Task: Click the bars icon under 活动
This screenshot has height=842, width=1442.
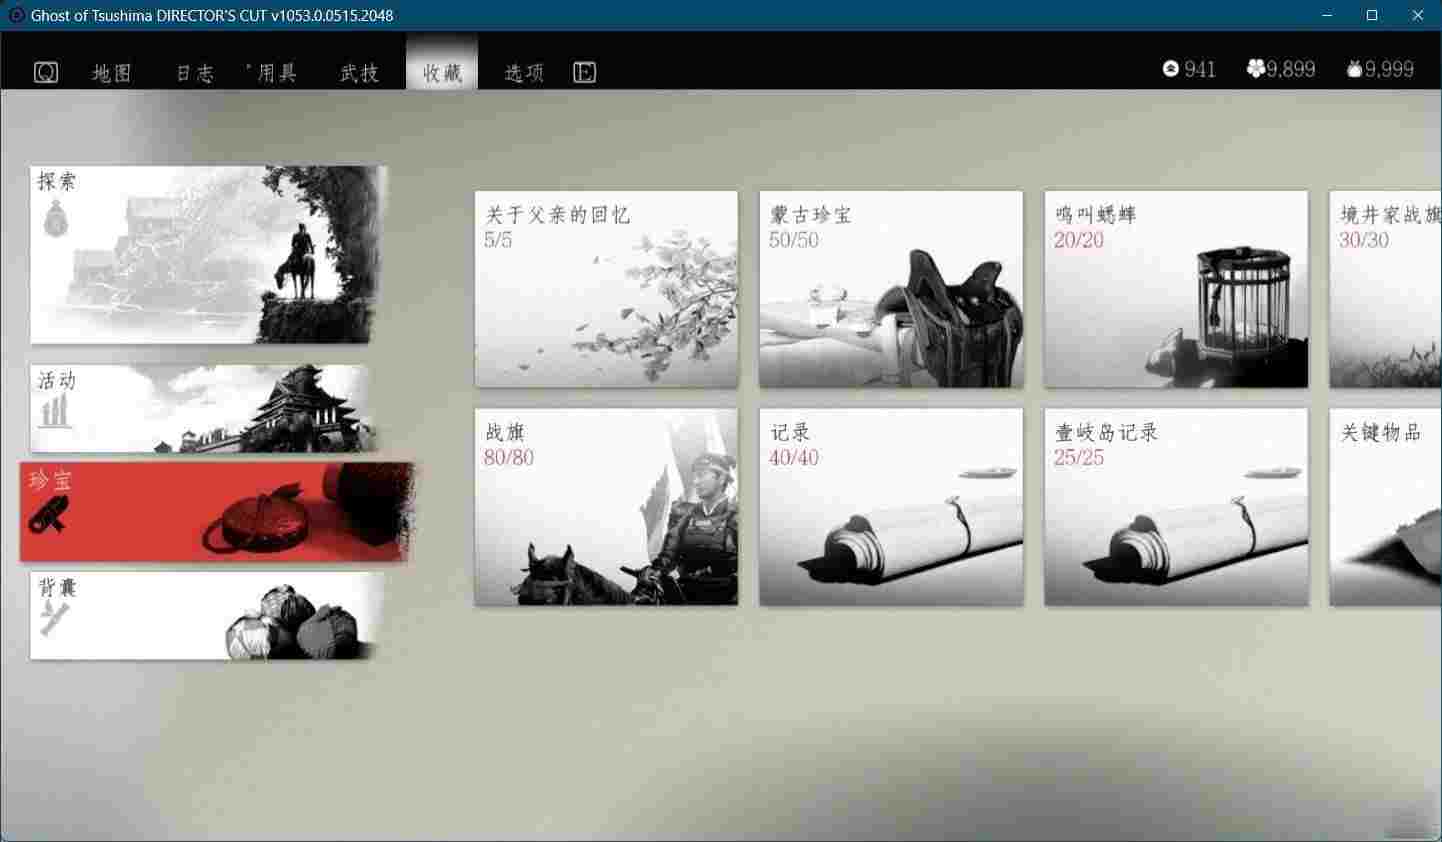Action: tap(55, 411)
